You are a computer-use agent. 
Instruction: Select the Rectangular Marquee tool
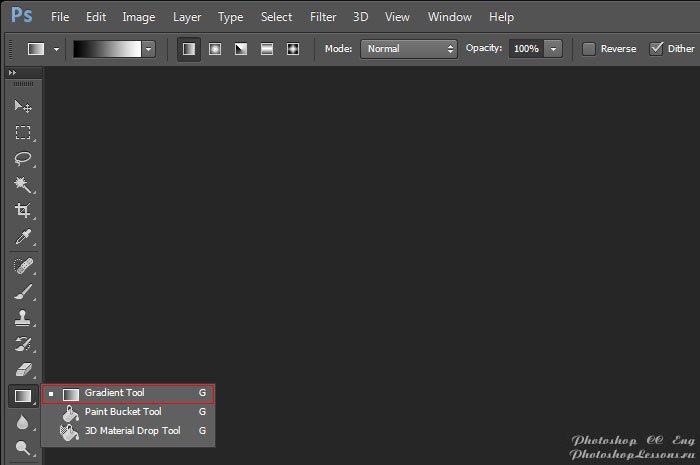click(x=22, y=133)
